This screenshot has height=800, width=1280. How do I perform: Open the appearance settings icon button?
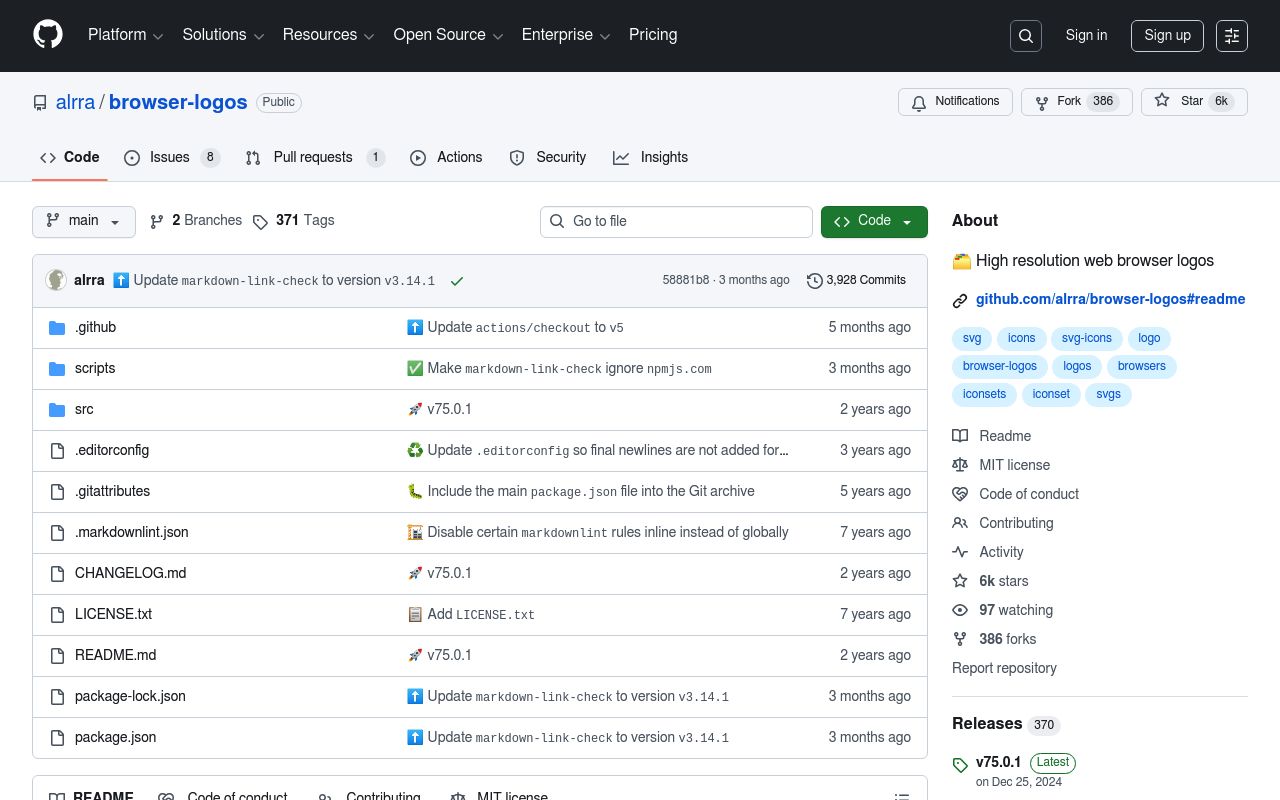[x=1231, y=36]
